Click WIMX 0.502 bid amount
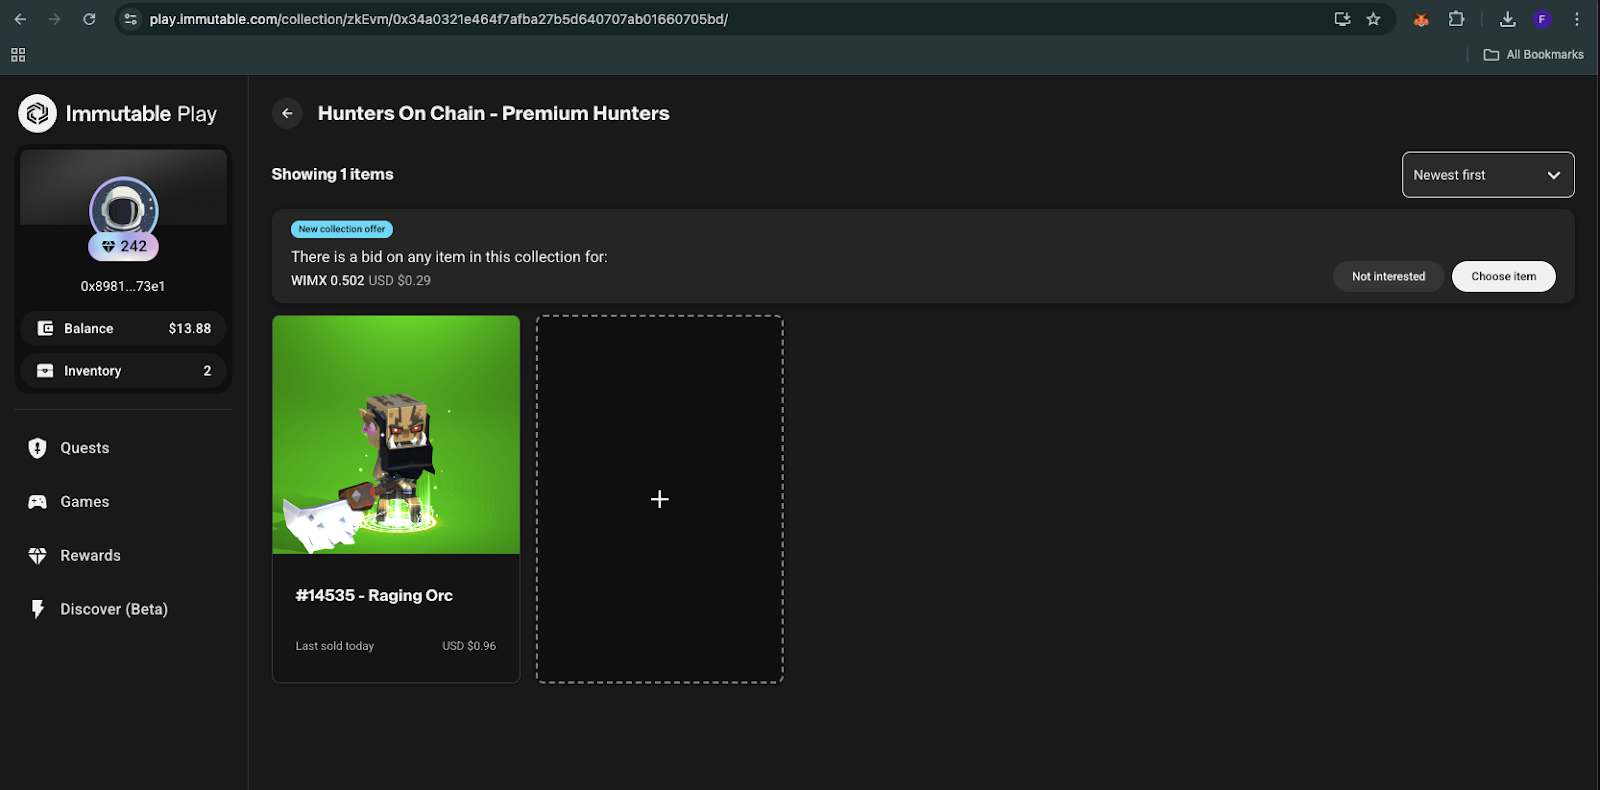The height and width of the screenshot is (790, 1600). 328,281
